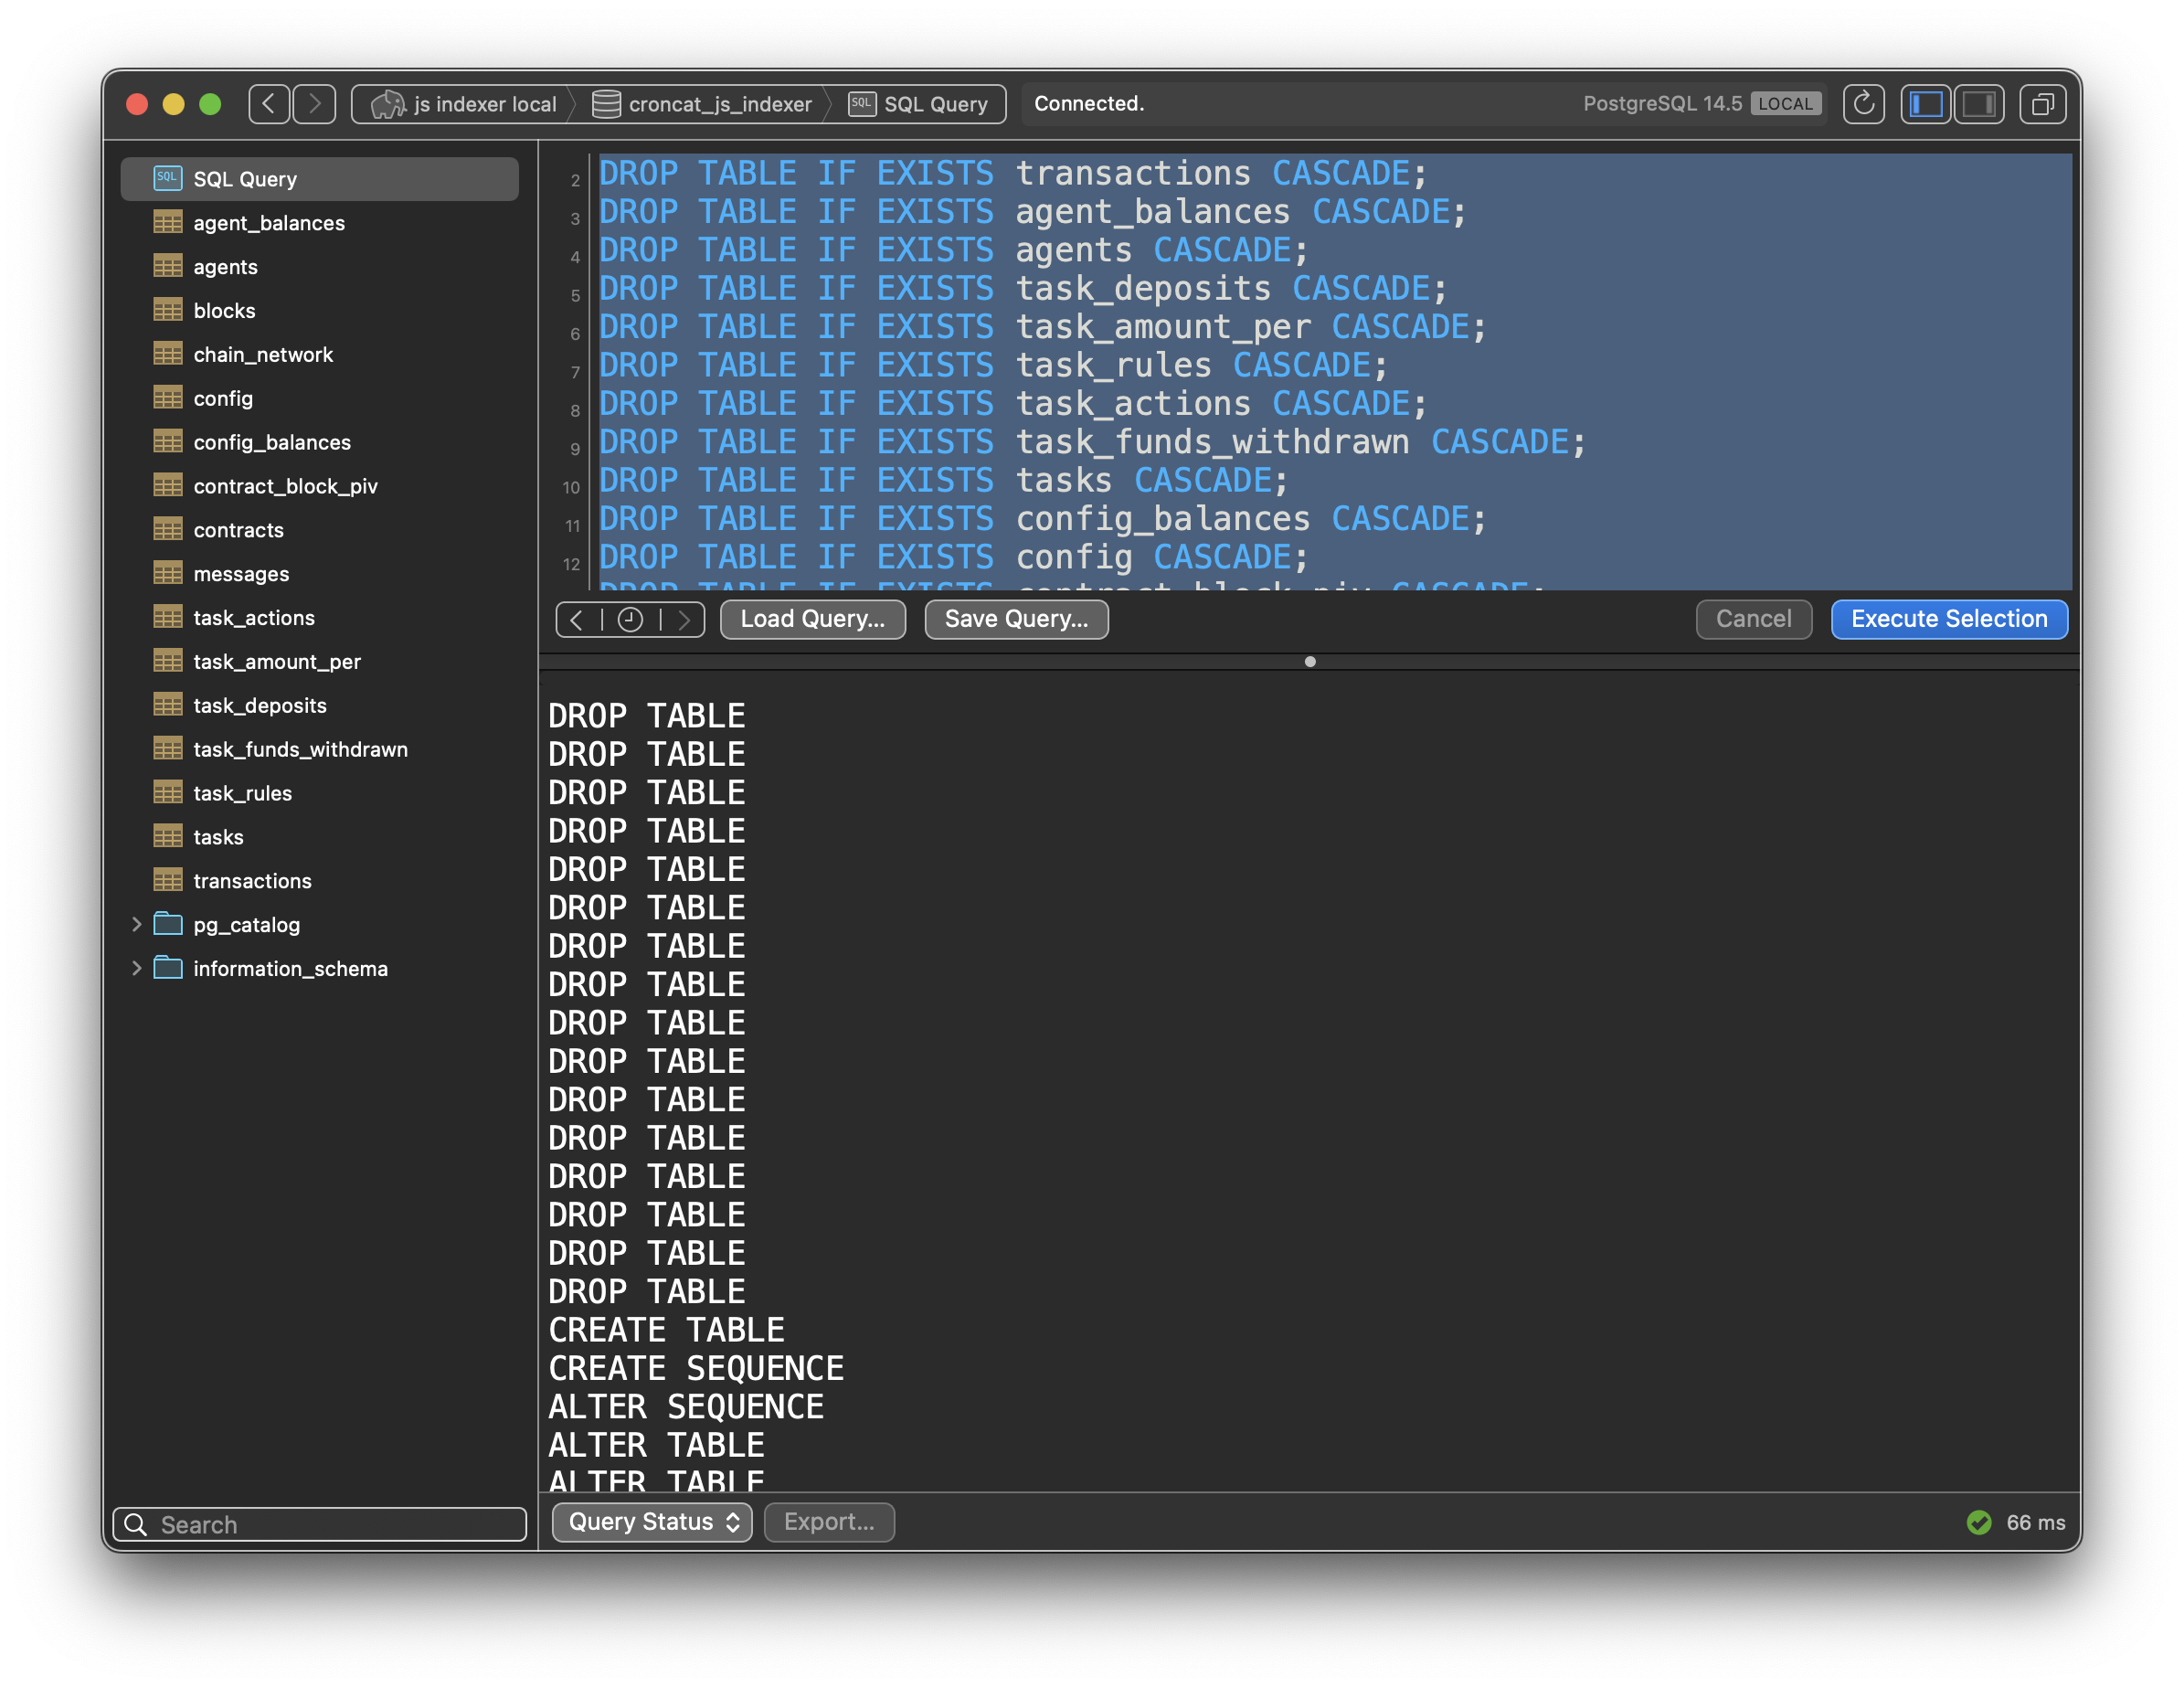2184x1687 pixels.
Task: Click the Save Query... button
Action: (1015, 617)
